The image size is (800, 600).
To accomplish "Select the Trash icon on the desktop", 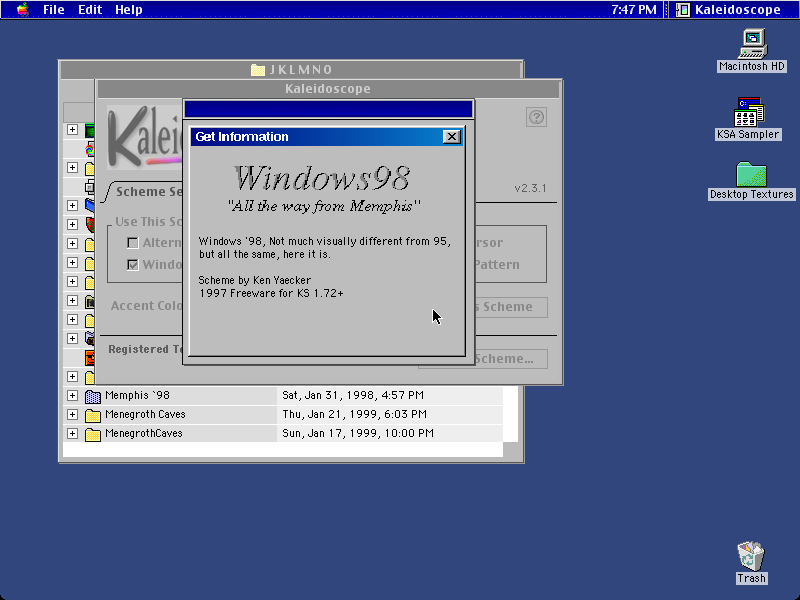I will pyautogui.click(x=751, y=556).
